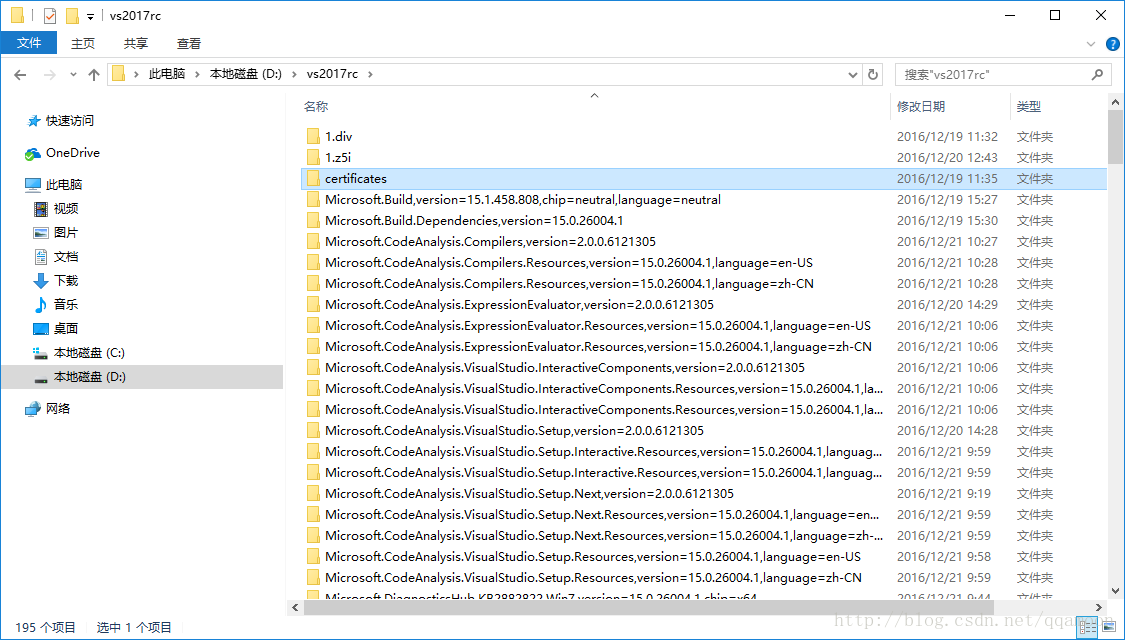Expand the ribbon with the chevron
This screenshot has width=1125, height=640.
[x=1093, y=44]
